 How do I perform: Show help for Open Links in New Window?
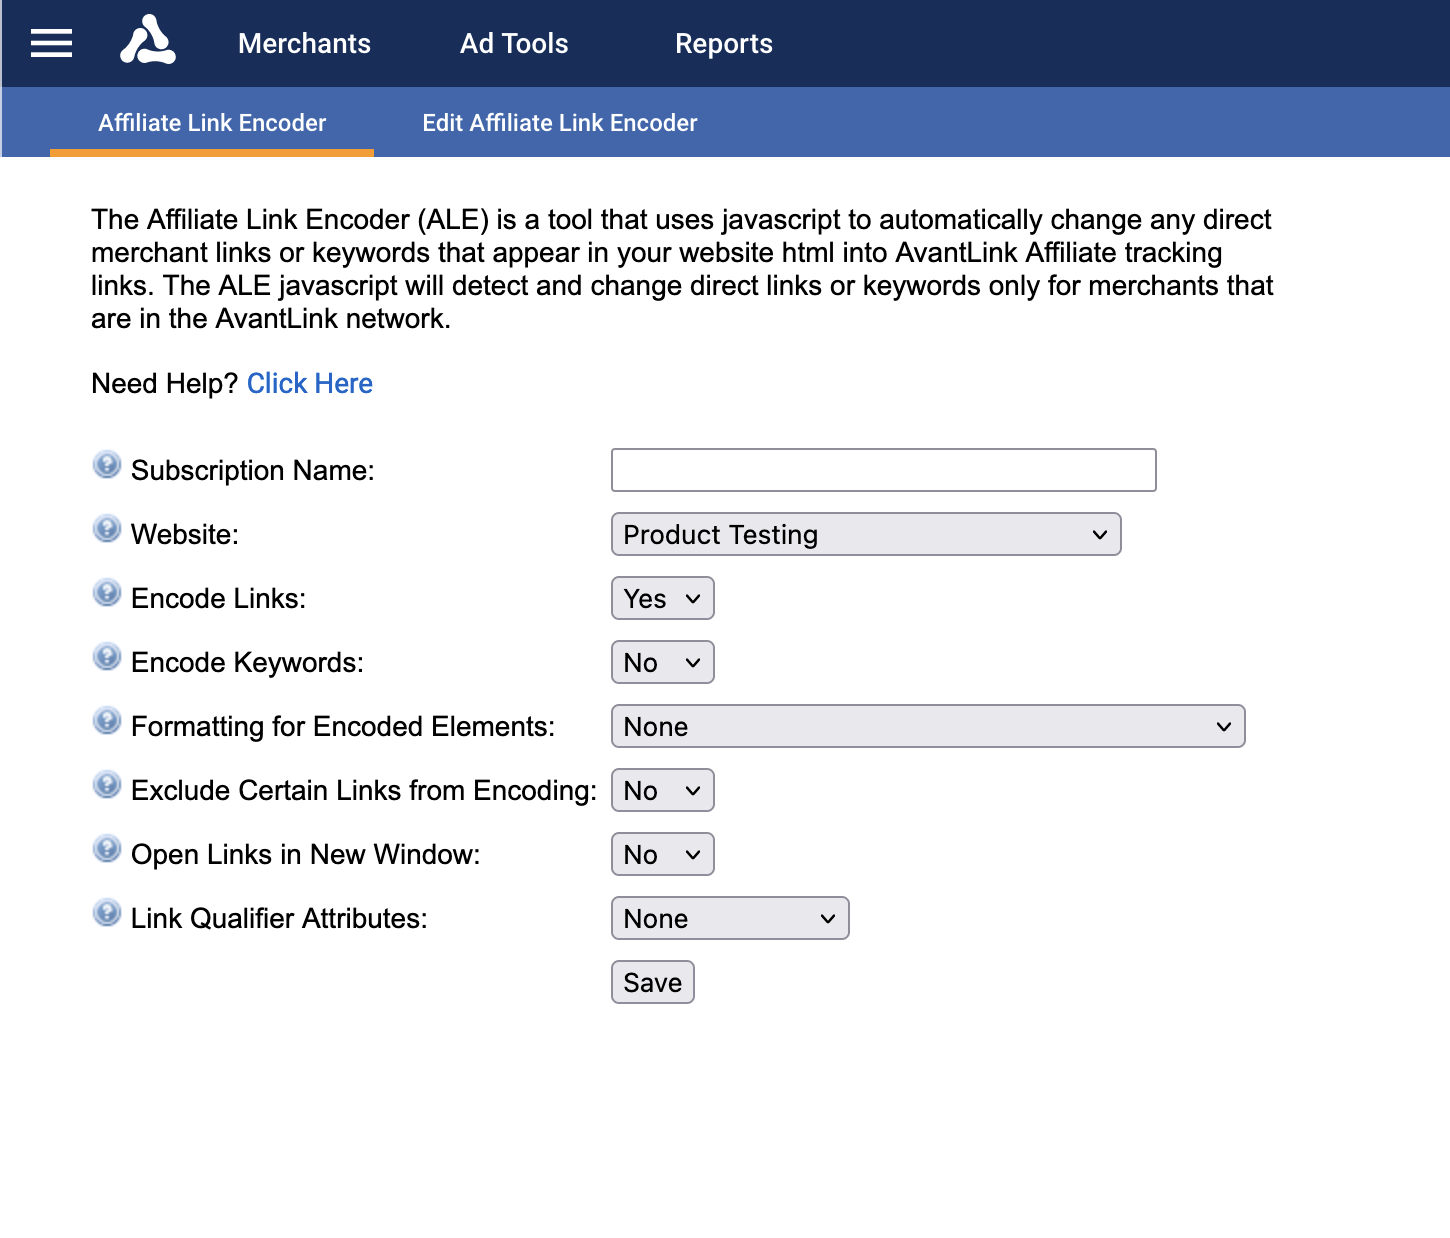coord(107,849)
